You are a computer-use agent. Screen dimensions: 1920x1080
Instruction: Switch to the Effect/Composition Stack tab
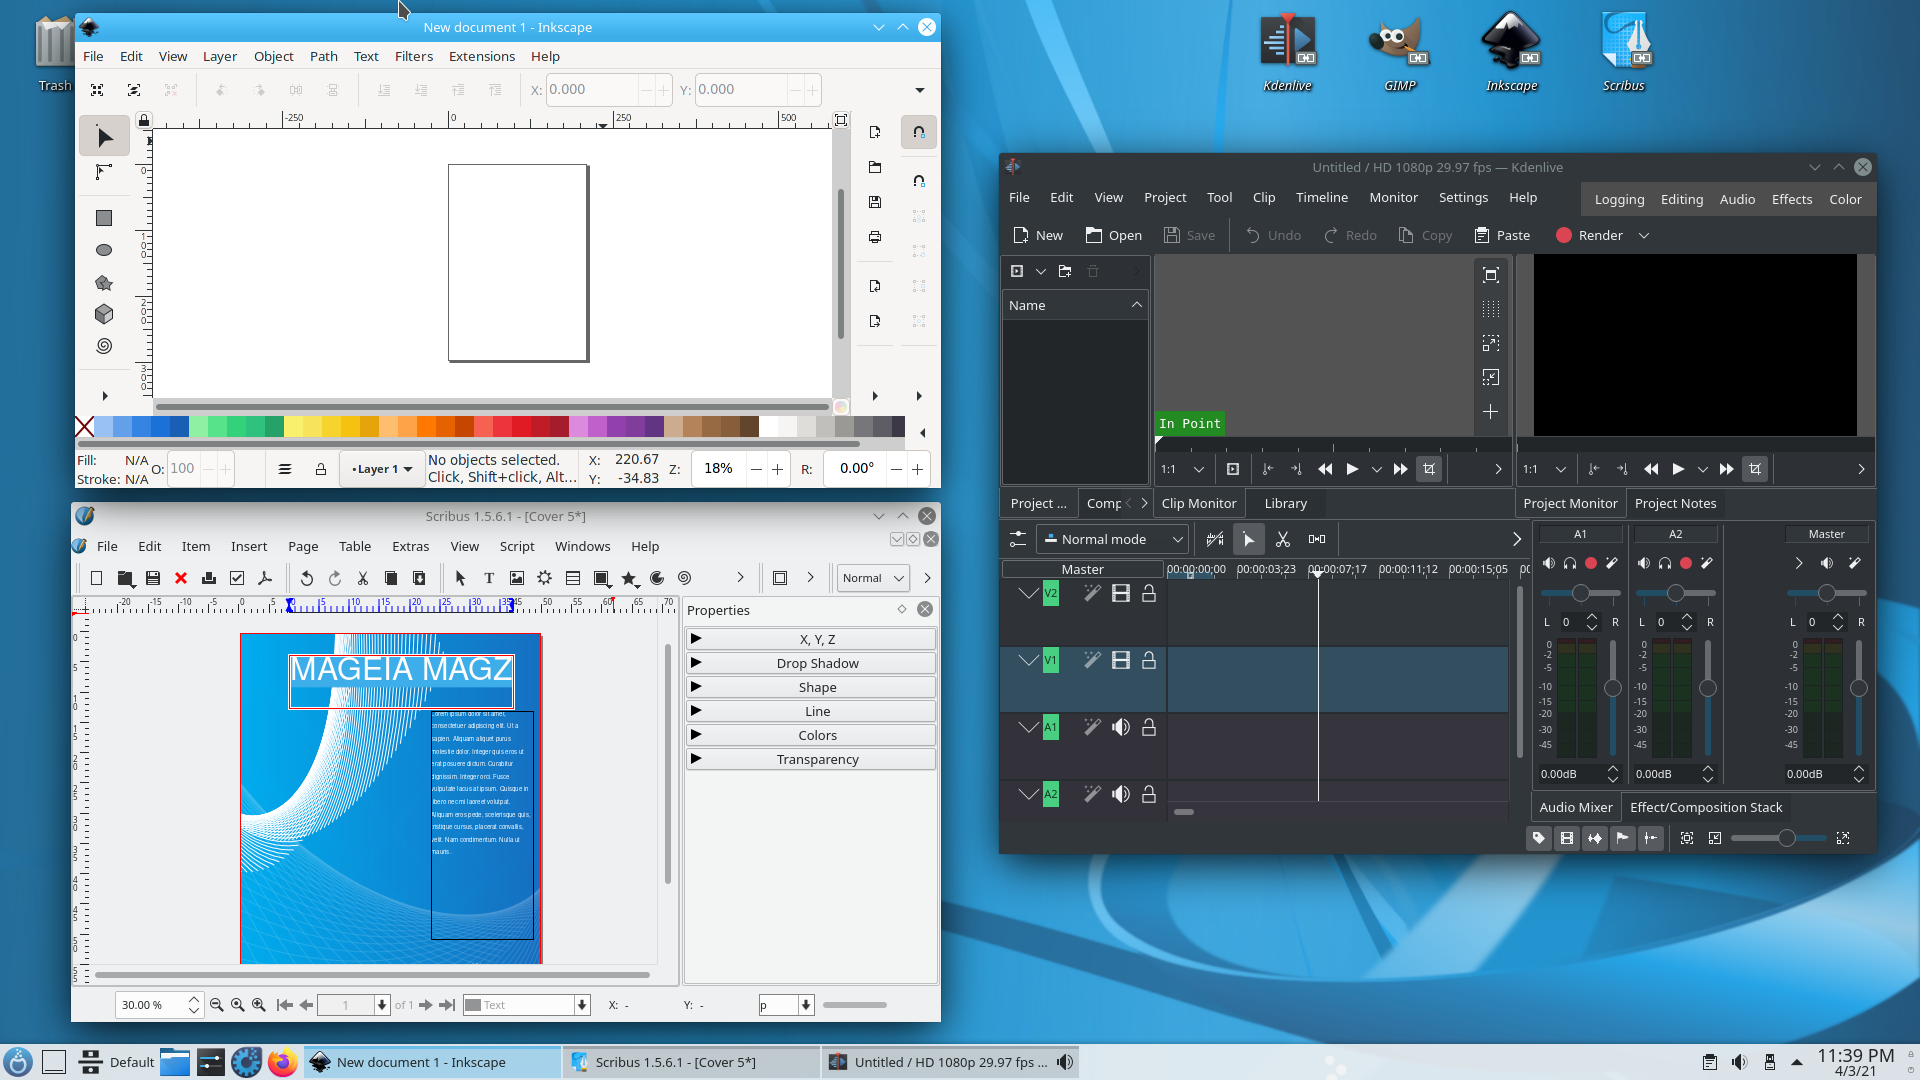coord(1705,807)
